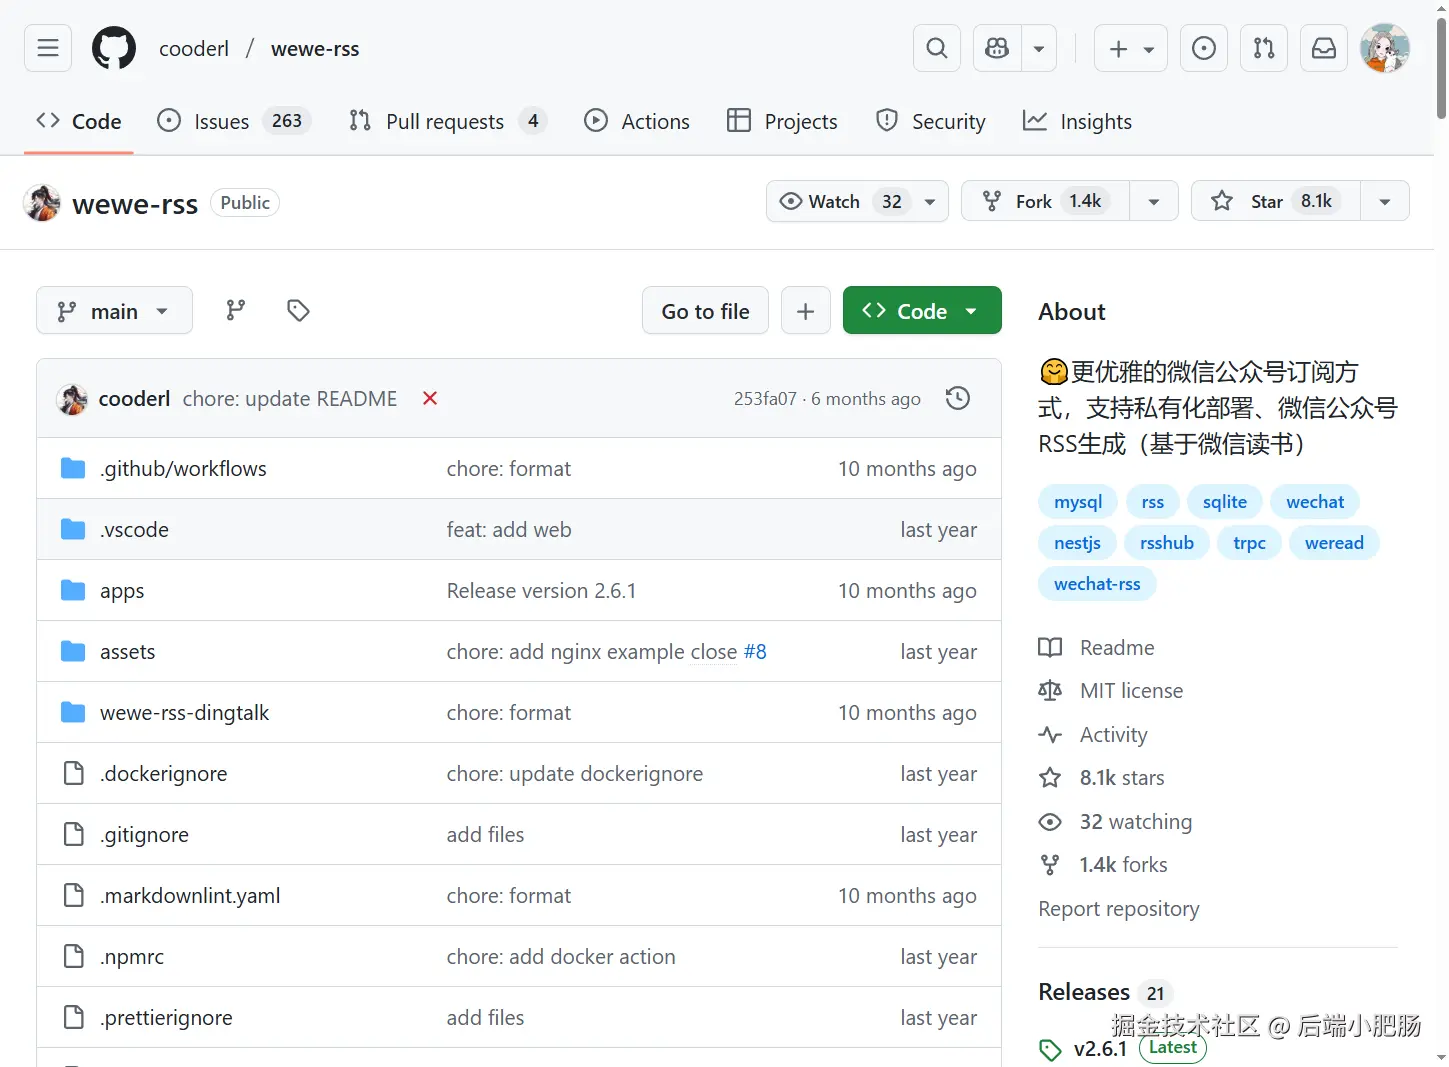The height and width of the screenshot is (1067, 1449).
Task: Expand the Fork options dropdown arrow
Action: pos(1154,201)
